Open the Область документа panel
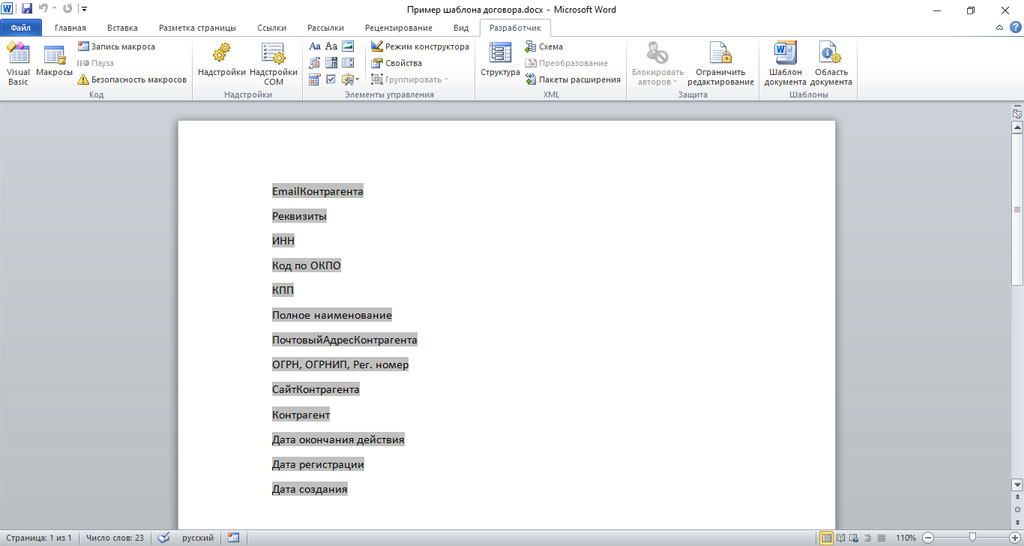 coord(831,64)
